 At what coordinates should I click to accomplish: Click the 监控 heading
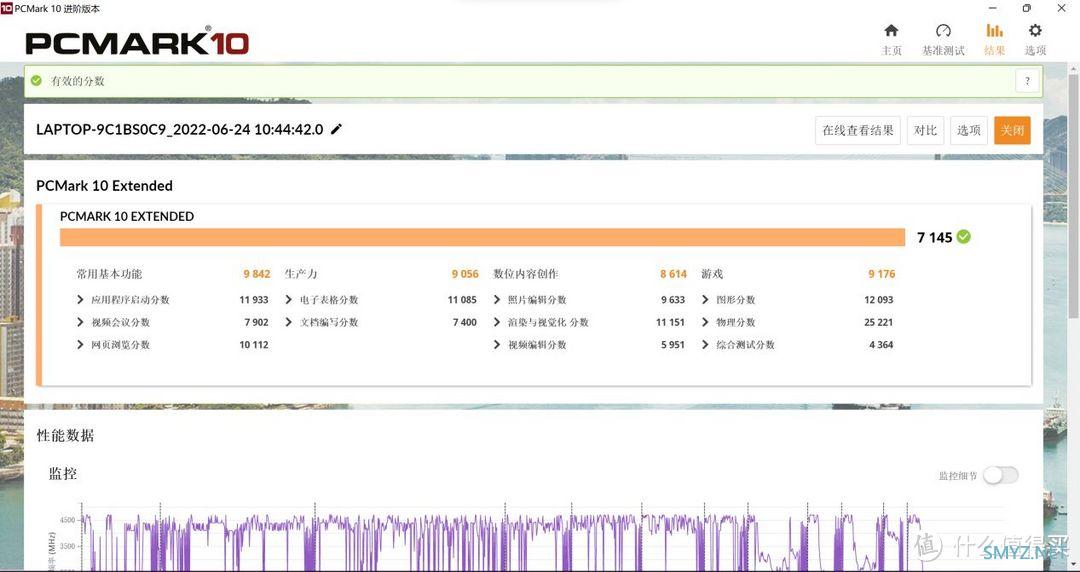[x=63, y=473]
